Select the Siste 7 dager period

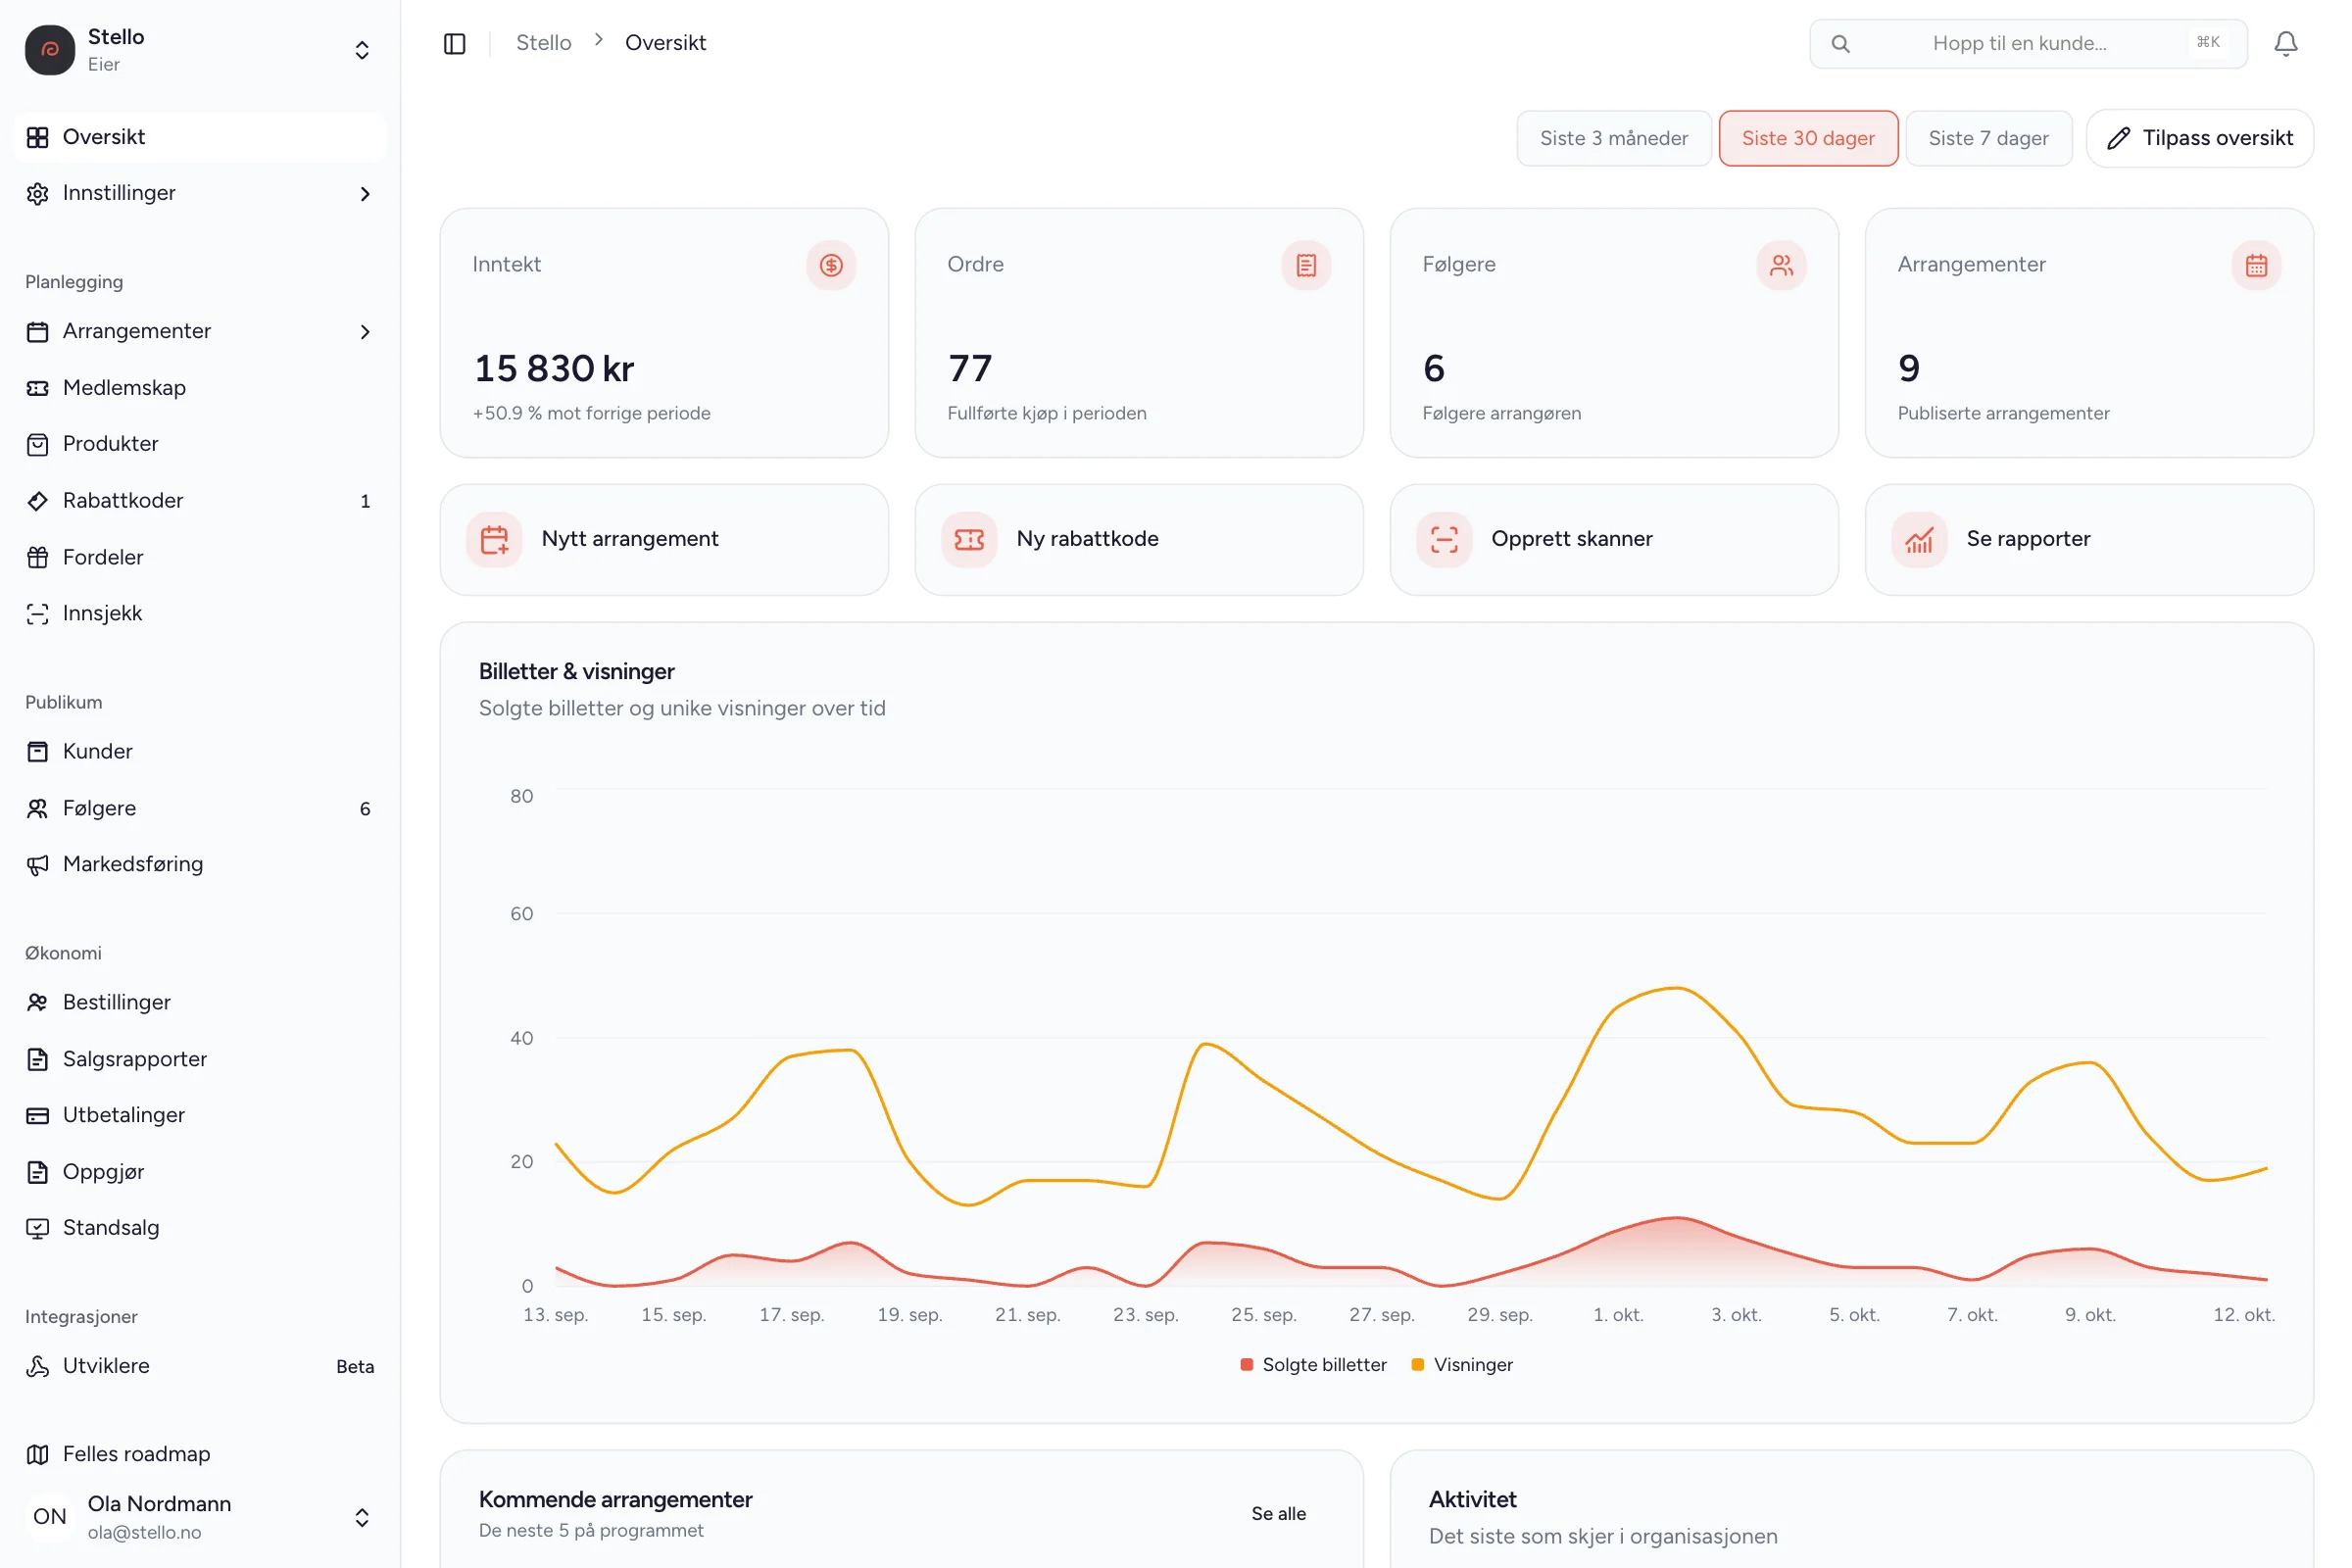click(x=1988, y=138)
